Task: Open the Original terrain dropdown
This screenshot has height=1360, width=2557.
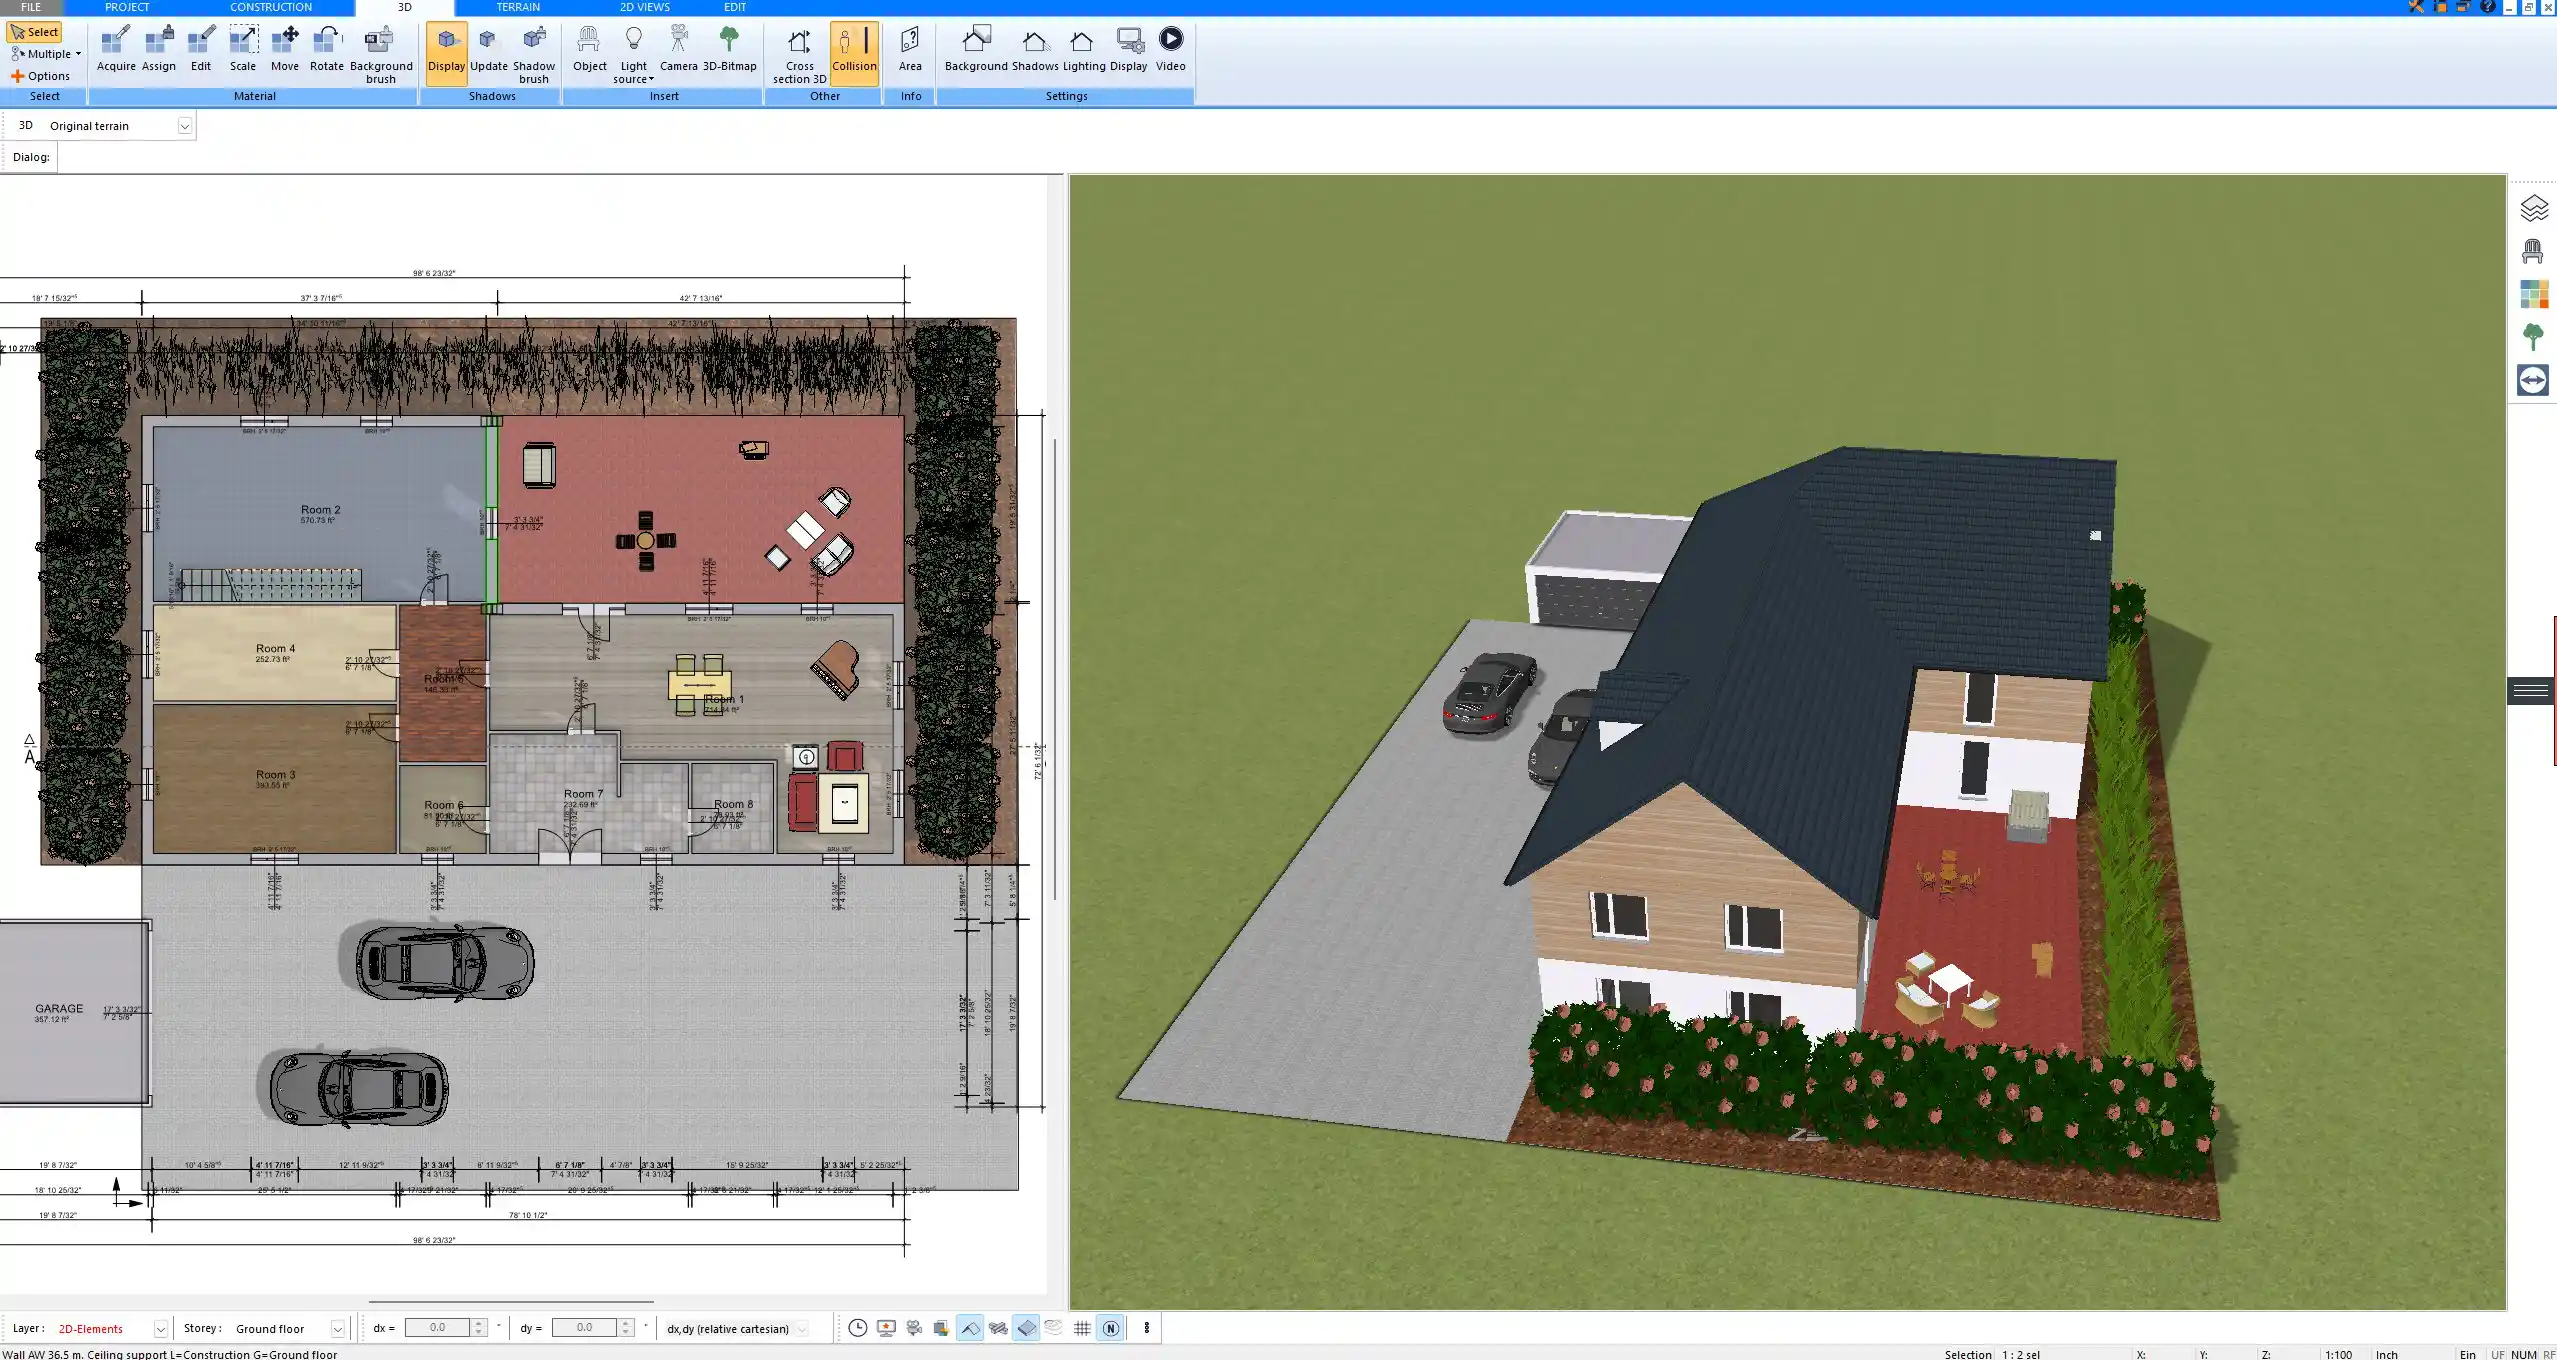Action: (186, 125)
